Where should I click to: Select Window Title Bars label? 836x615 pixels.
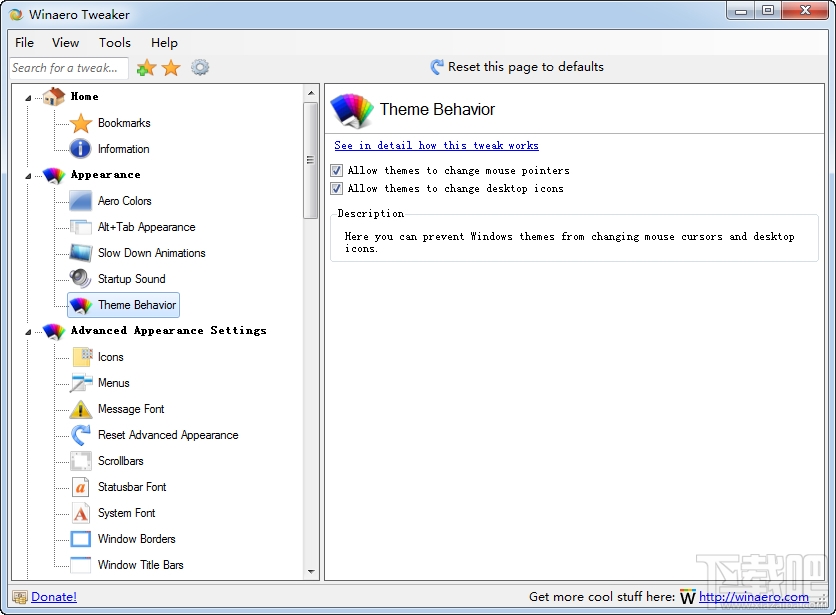[141, 565]
